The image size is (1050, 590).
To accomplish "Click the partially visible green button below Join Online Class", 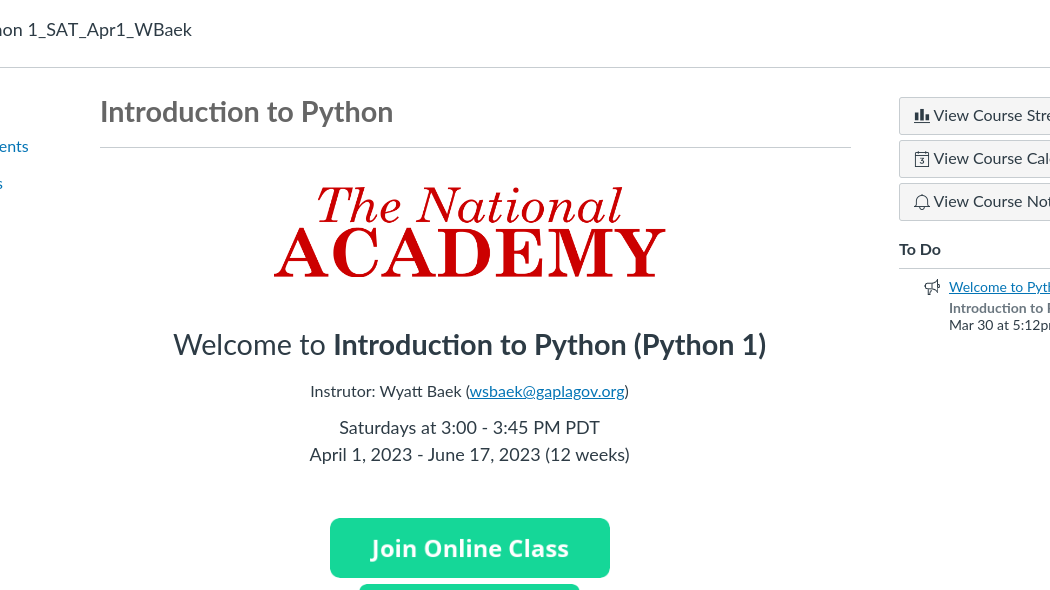I will click(x=470, y=587).
